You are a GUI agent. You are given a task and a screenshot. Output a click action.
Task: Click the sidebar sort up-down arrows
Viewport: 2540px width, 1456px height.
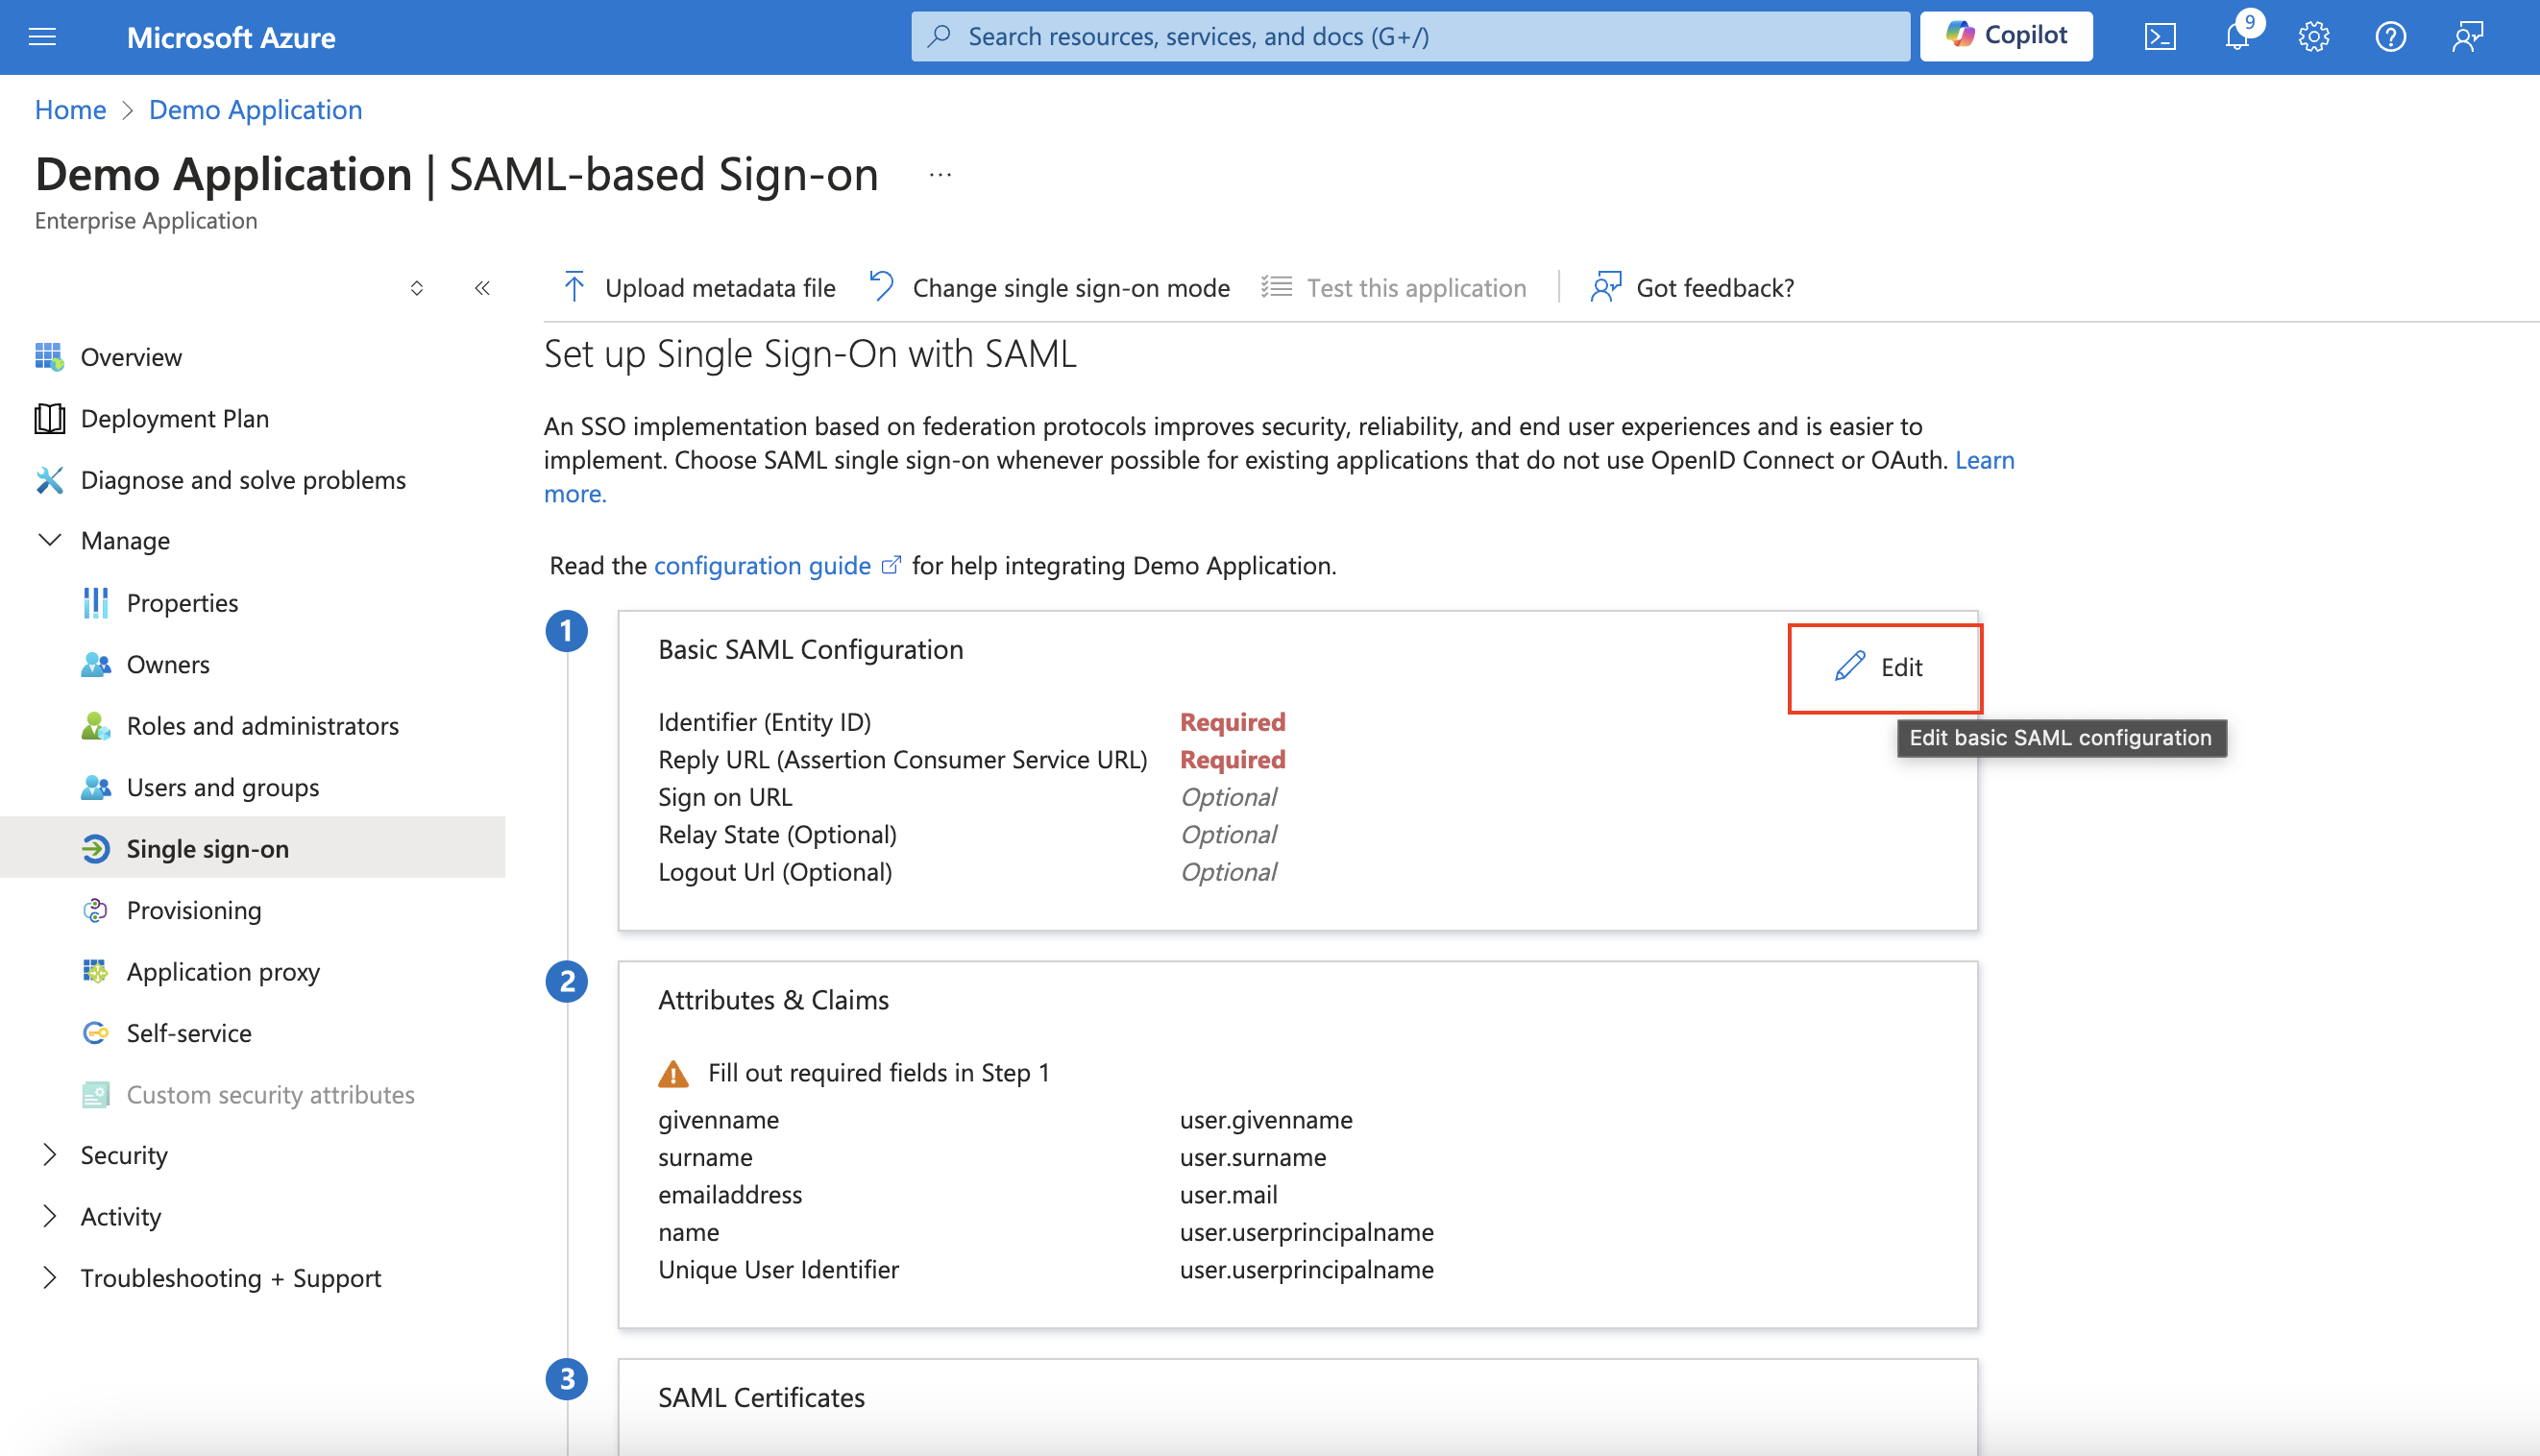tap(417, 288)
